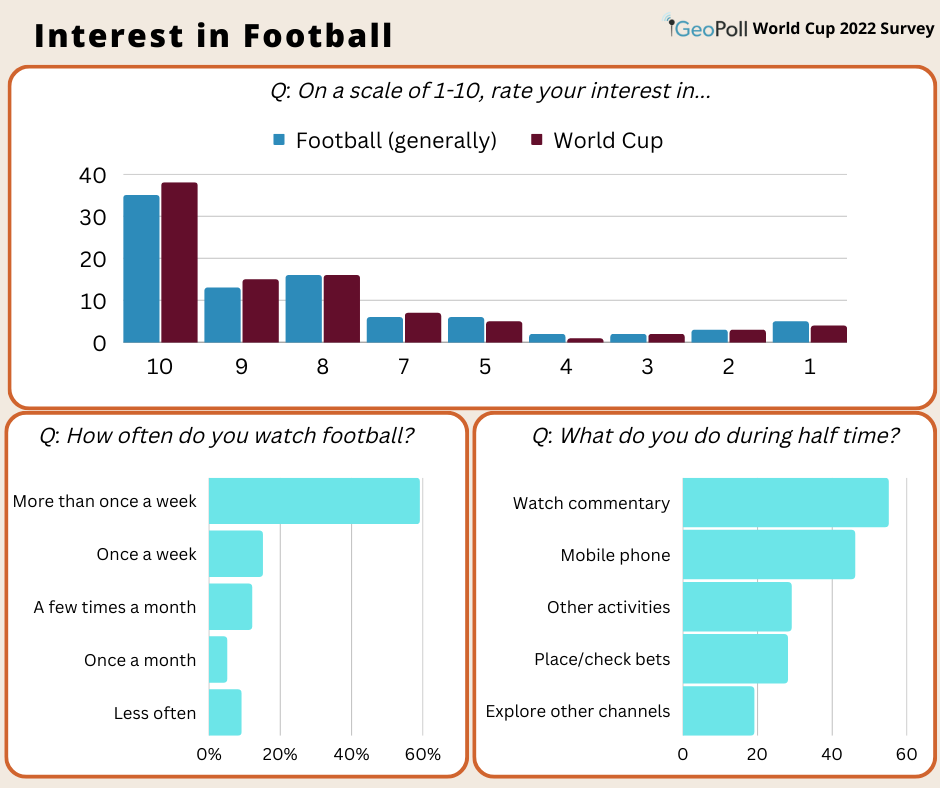Screen dimensions: 940x788
Task: Click the 'Place/check bets' bar
Action: [x=735, y=659]
